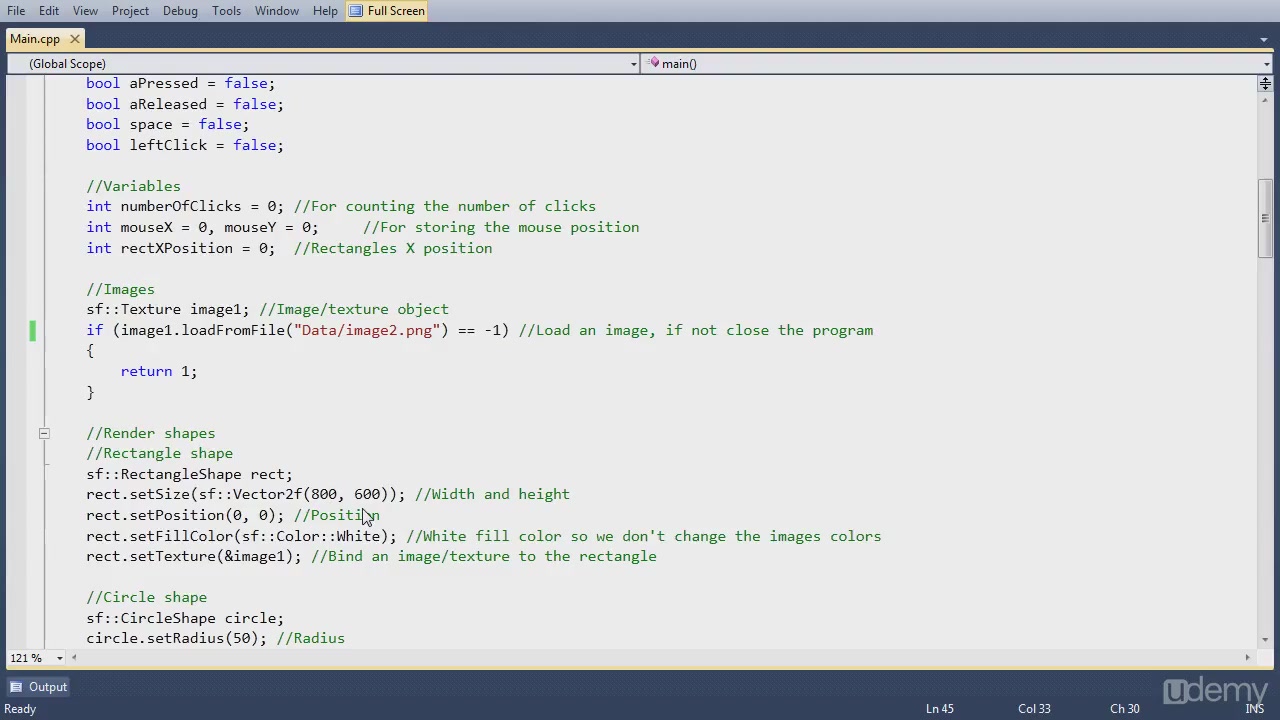Close the Main.cpp tab
Image resolution: width=1280 pixels, height=720 pixels.
coord(75,39)
